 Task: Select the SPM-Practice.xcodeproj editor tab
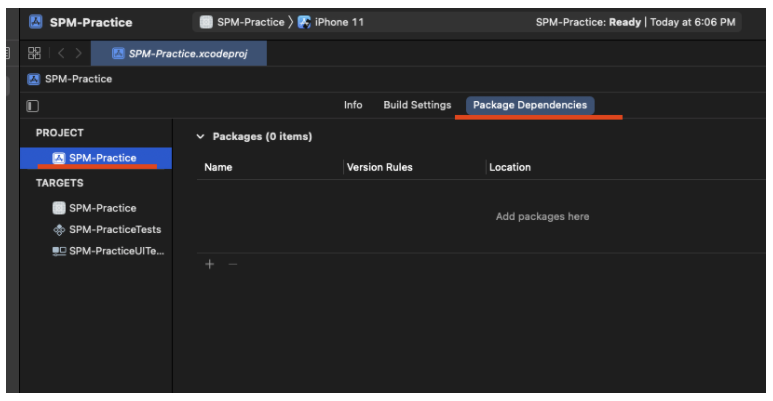coord(179,53)
